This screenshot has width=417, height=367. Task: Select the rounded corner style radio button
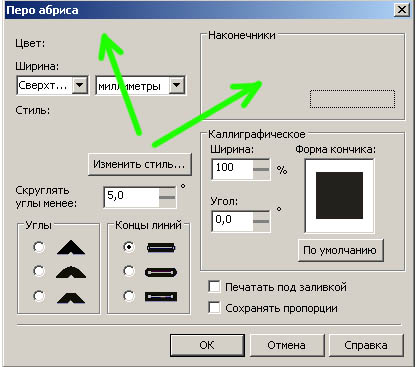(x=39, y=271)
